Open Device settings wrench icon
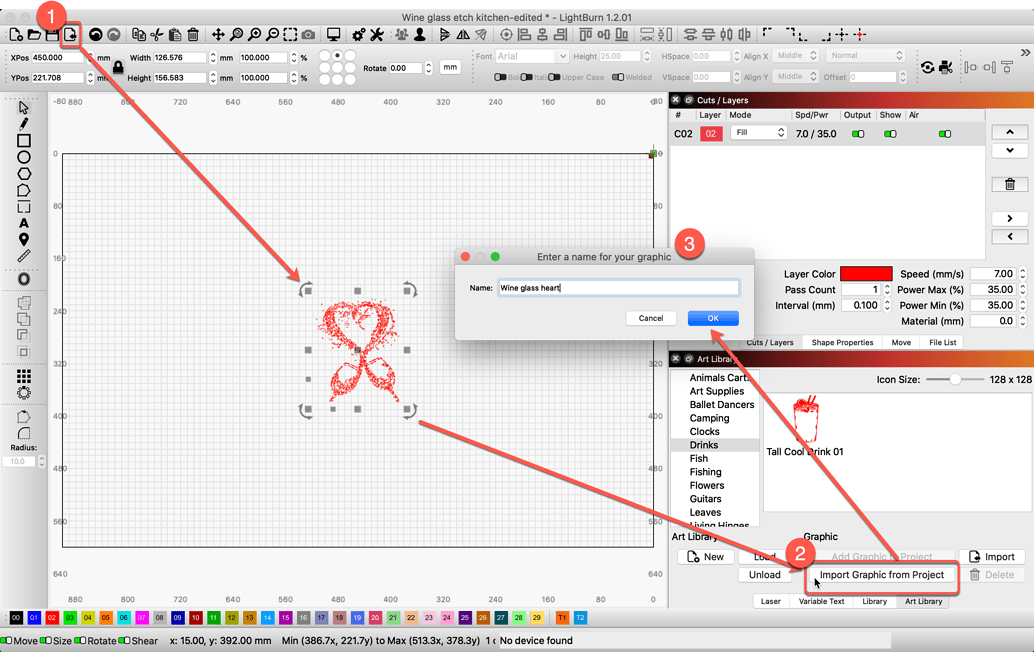Viewport: 1034px width, 652px height. (x=377, y=35)
